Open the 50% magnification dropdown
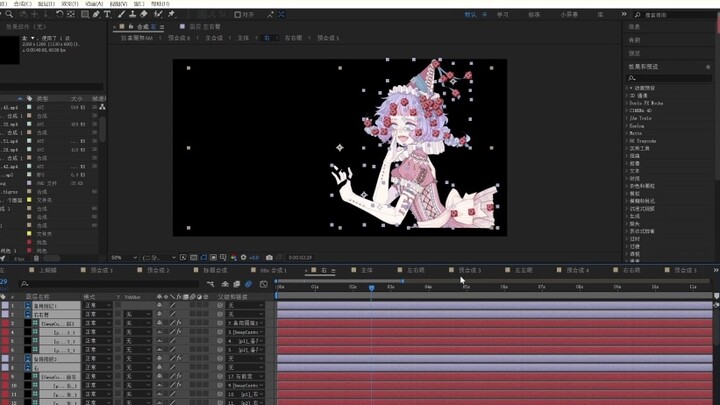 (x=124, y=258)
